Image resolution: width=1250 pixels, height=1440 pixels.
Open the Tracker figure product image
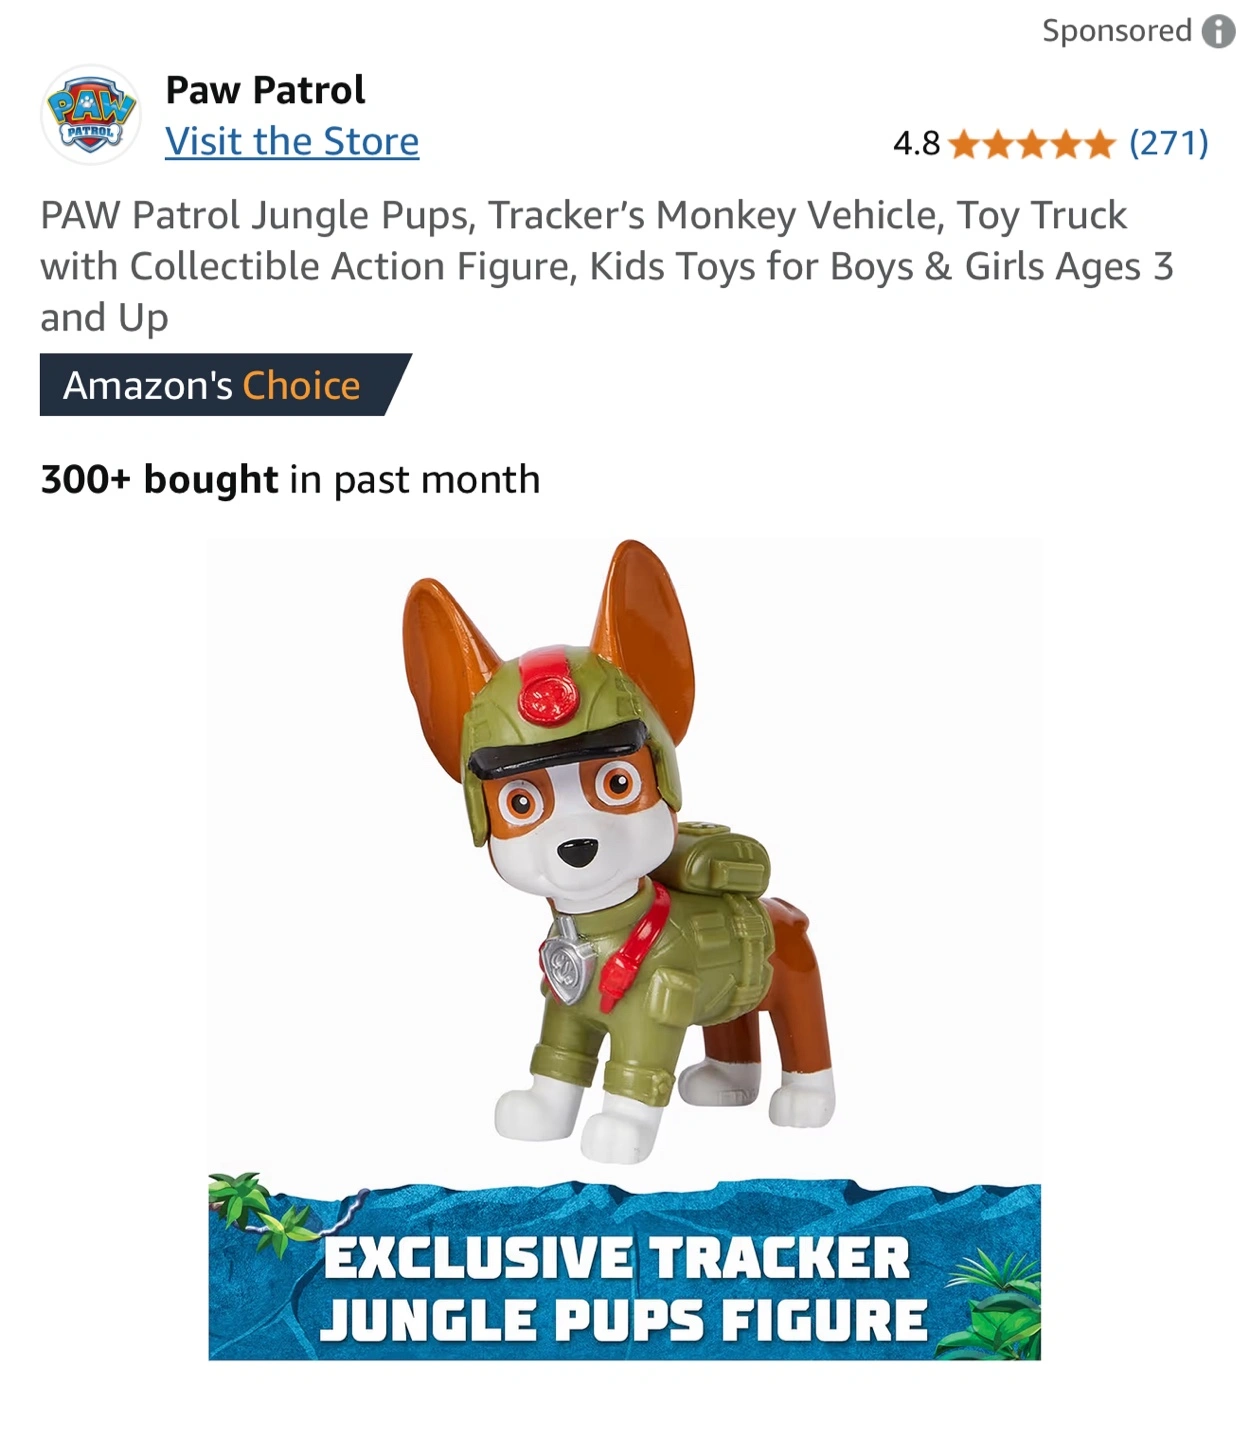pos(624,950)
